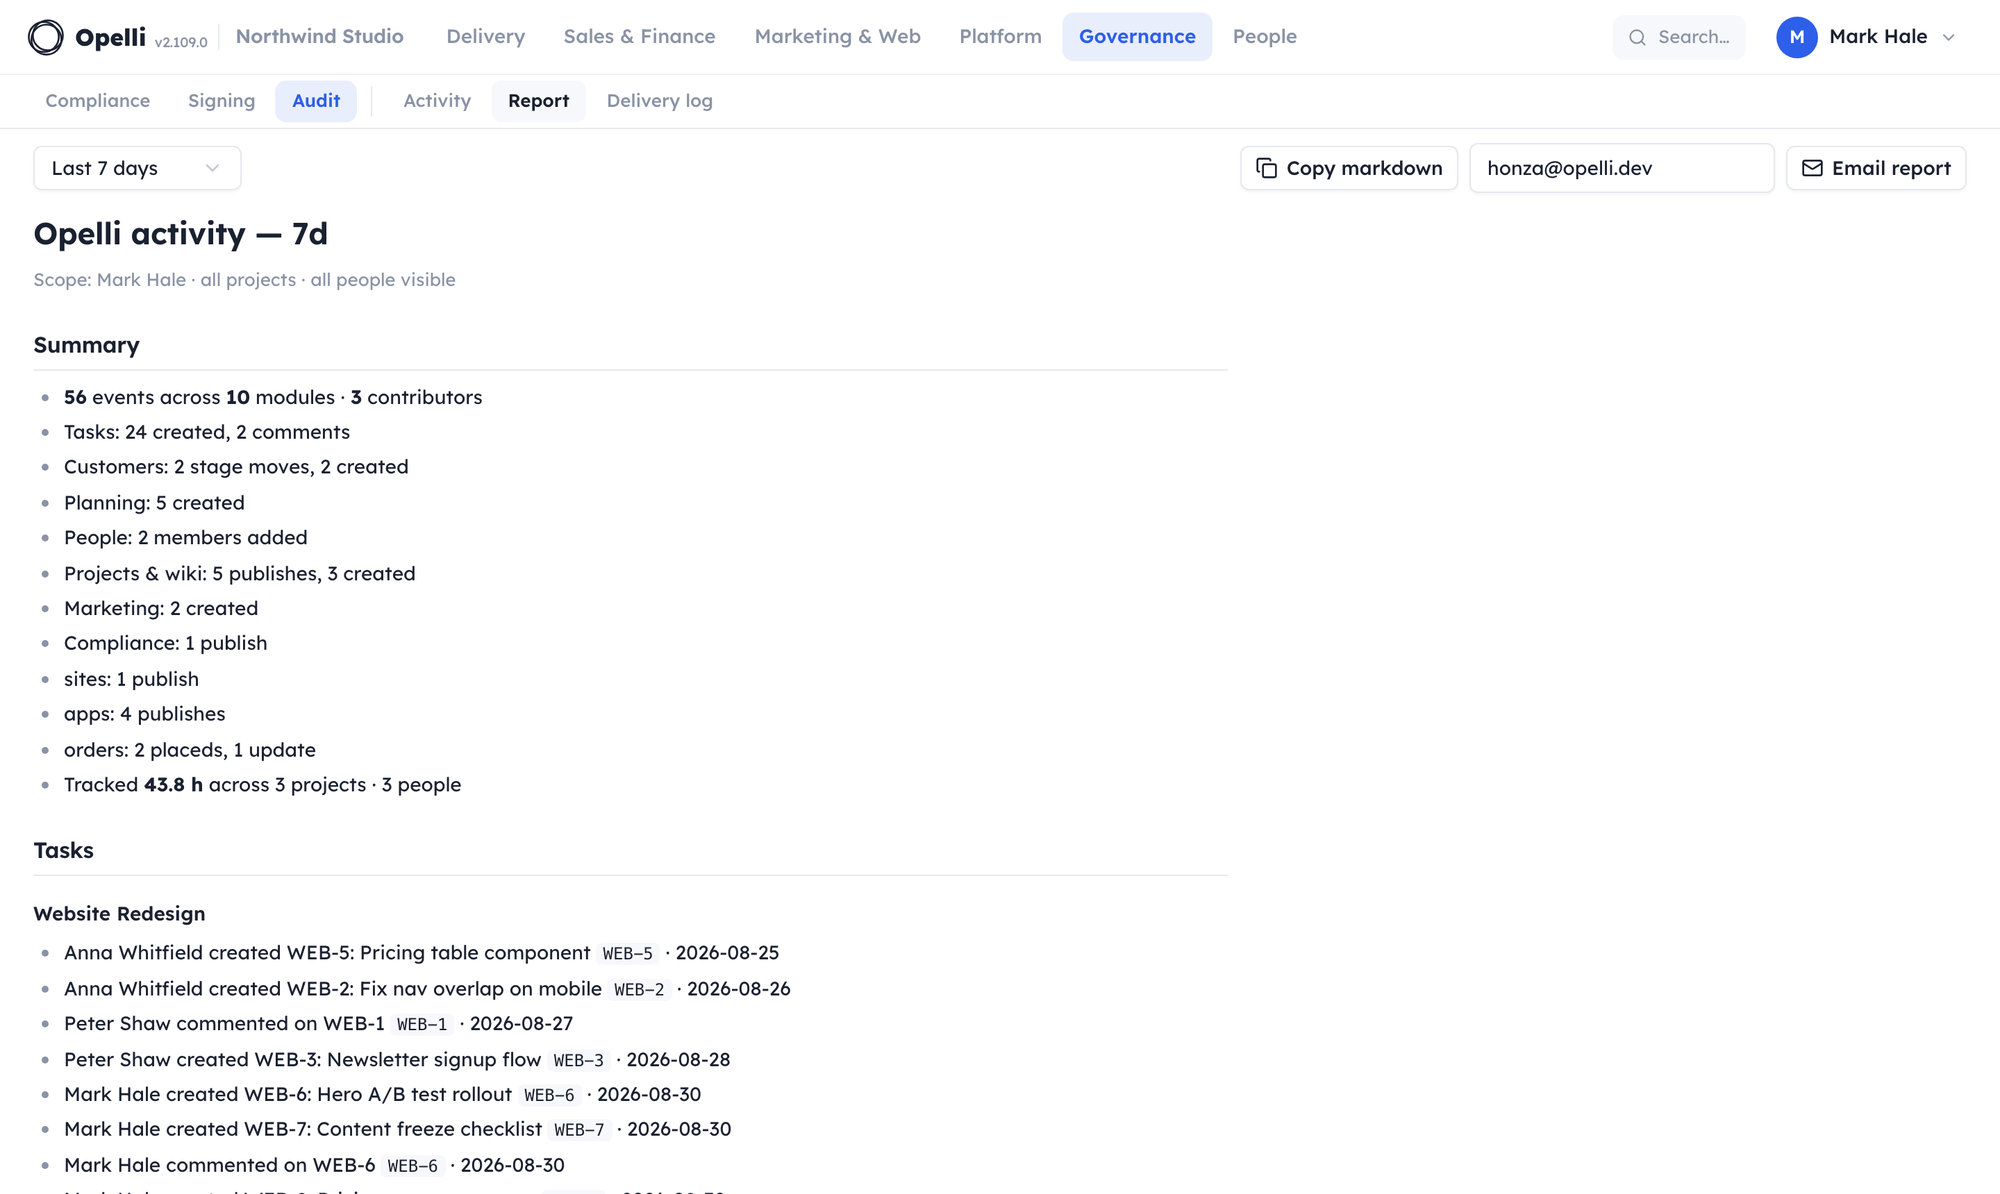Open the Platform menu
Viewport: 2000px width, 1194px height.
tap(1000, 37)
